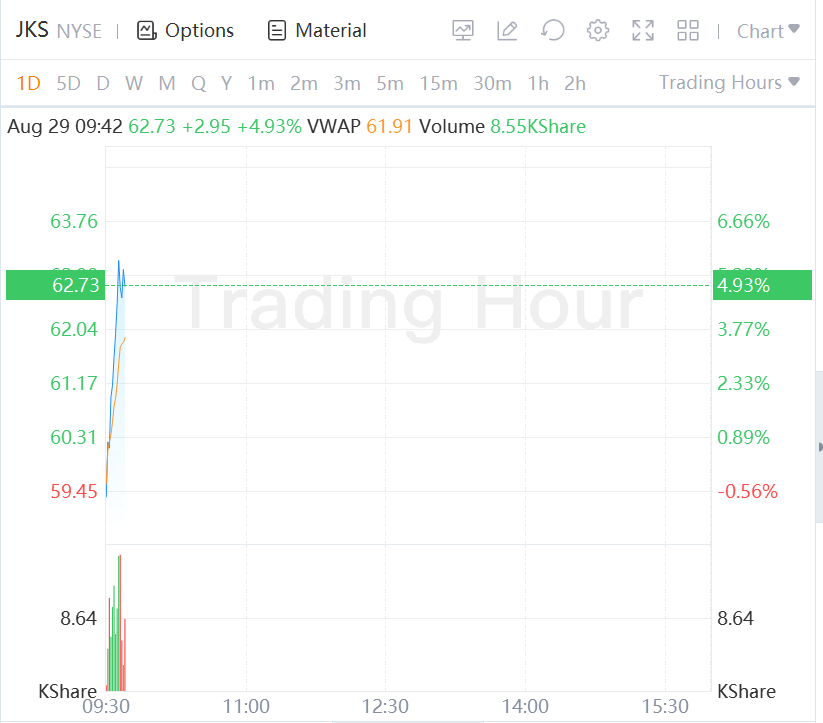The height and width of the screenshot is (723, 823).
Task: Pick the 2h interval
Action: pyautogui.click(x=575, y=83)
